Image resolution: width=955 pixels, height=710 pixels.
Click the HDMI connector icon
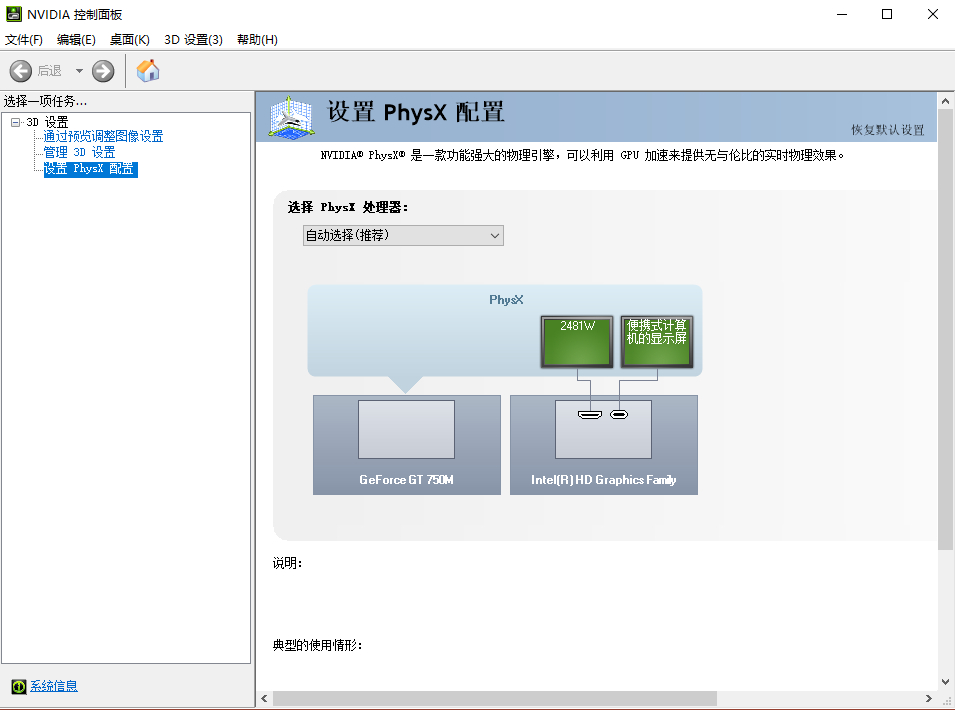[590, 415]
